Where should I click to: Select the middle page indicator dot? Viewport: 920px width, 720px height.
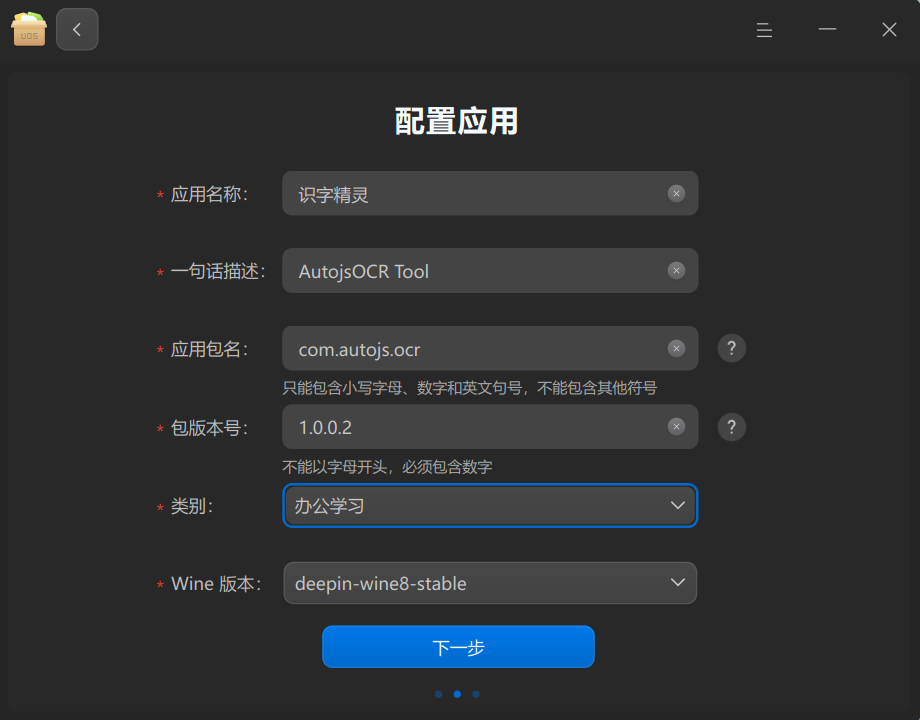coord(457,694)
